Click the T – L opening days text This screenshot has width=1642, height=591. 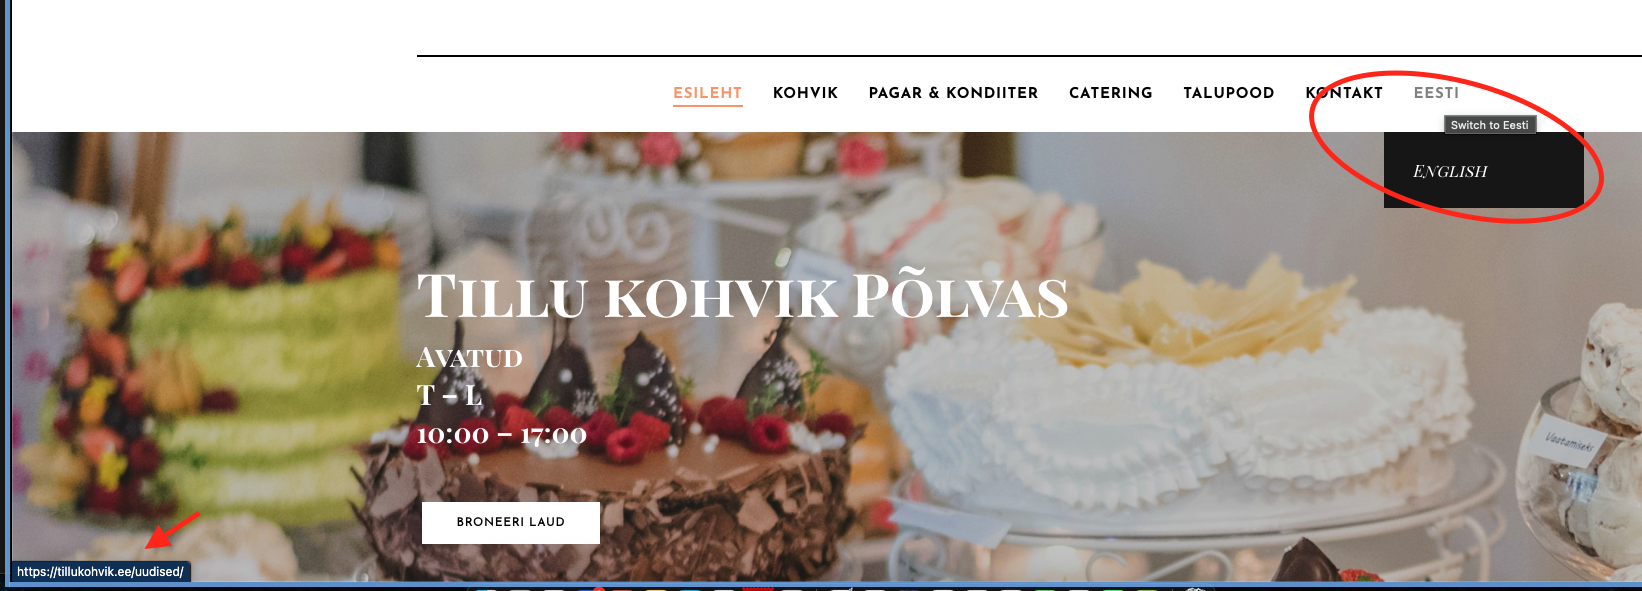click(x=449, y=396)
